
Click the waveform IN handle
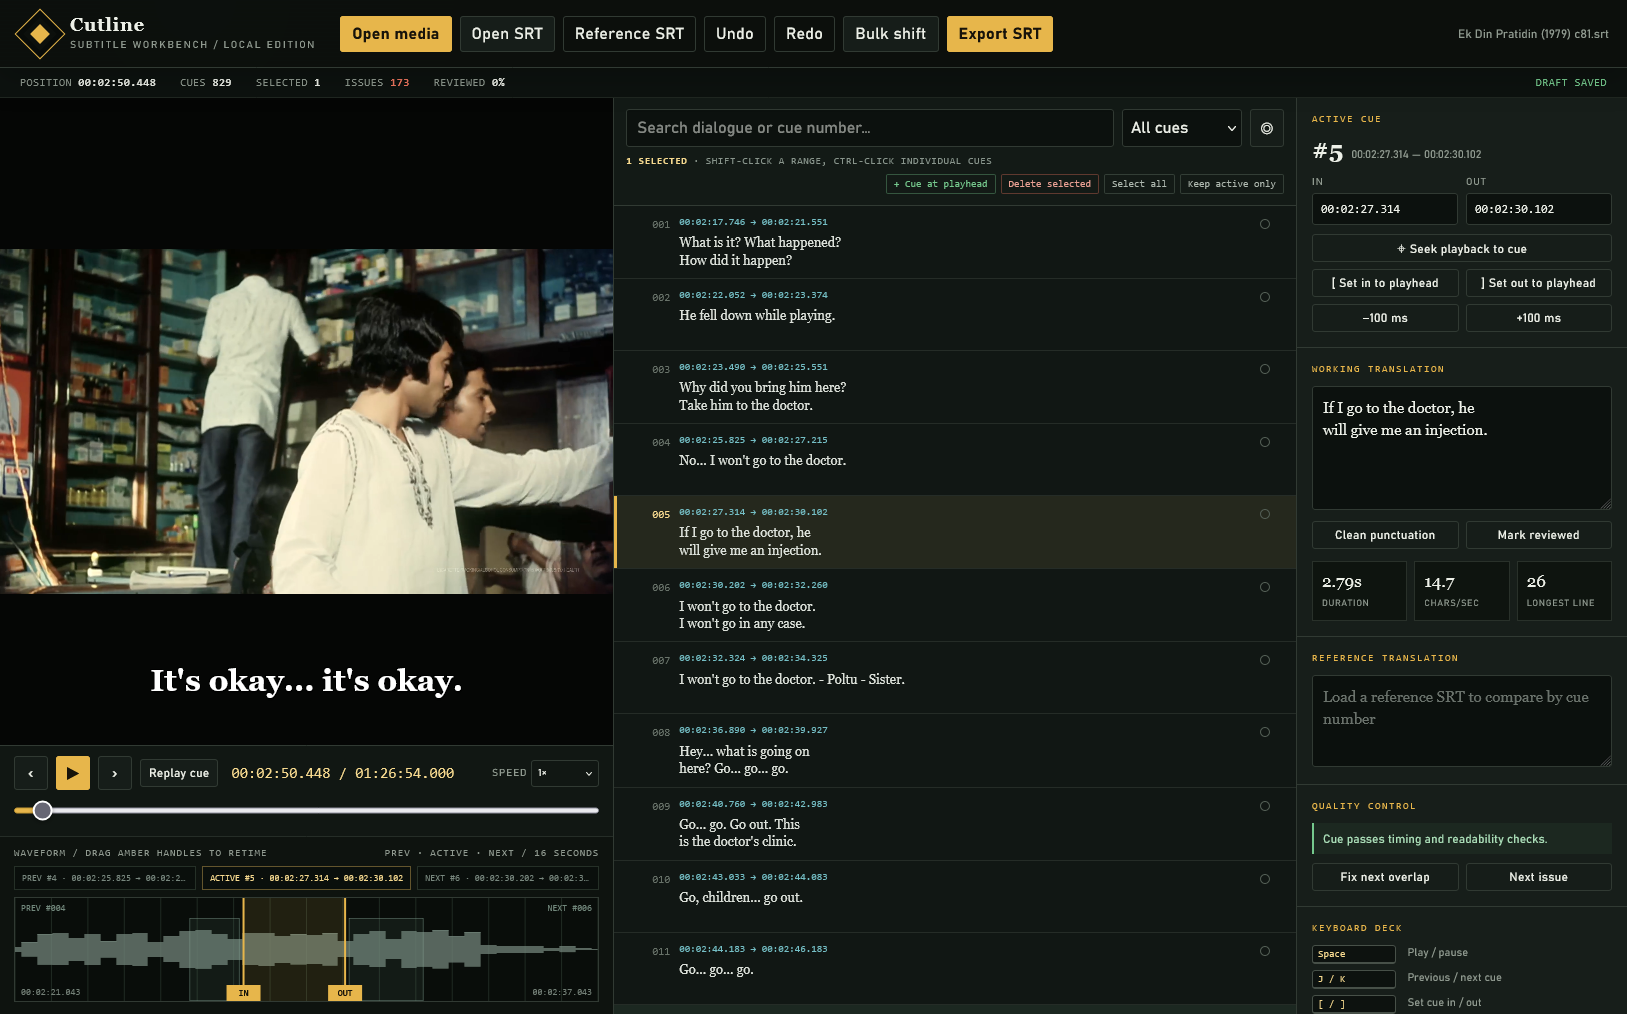243,993
